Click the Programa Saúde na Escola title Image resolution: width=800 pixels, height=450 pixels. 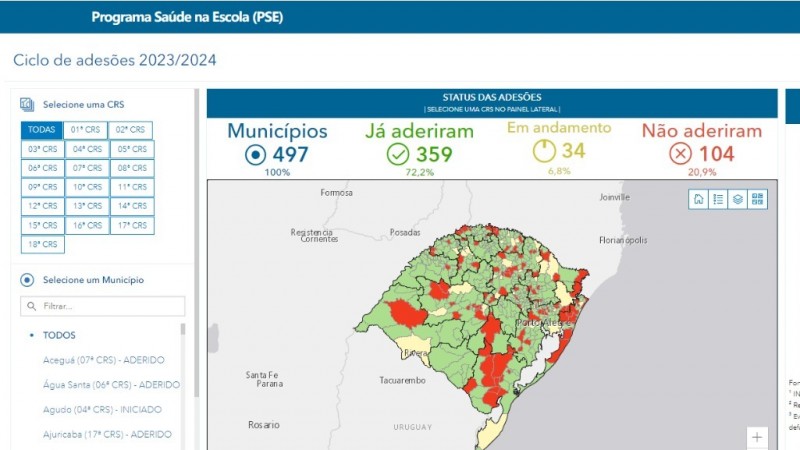186,17
